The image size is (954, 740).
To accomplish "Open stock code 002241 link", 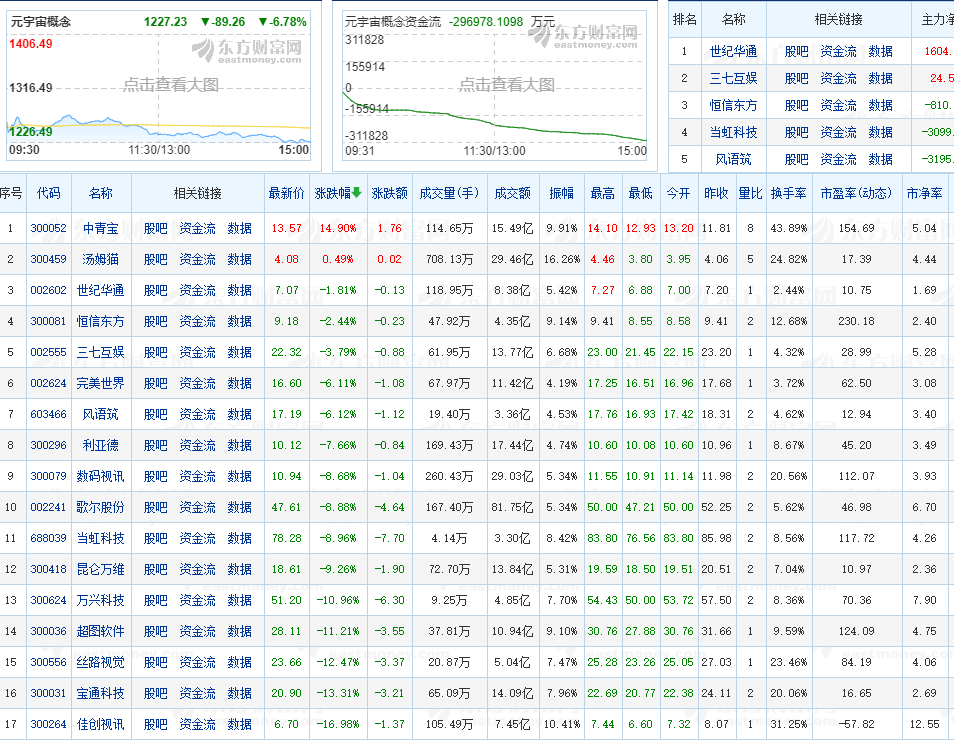I will click(x=49, y=508).
